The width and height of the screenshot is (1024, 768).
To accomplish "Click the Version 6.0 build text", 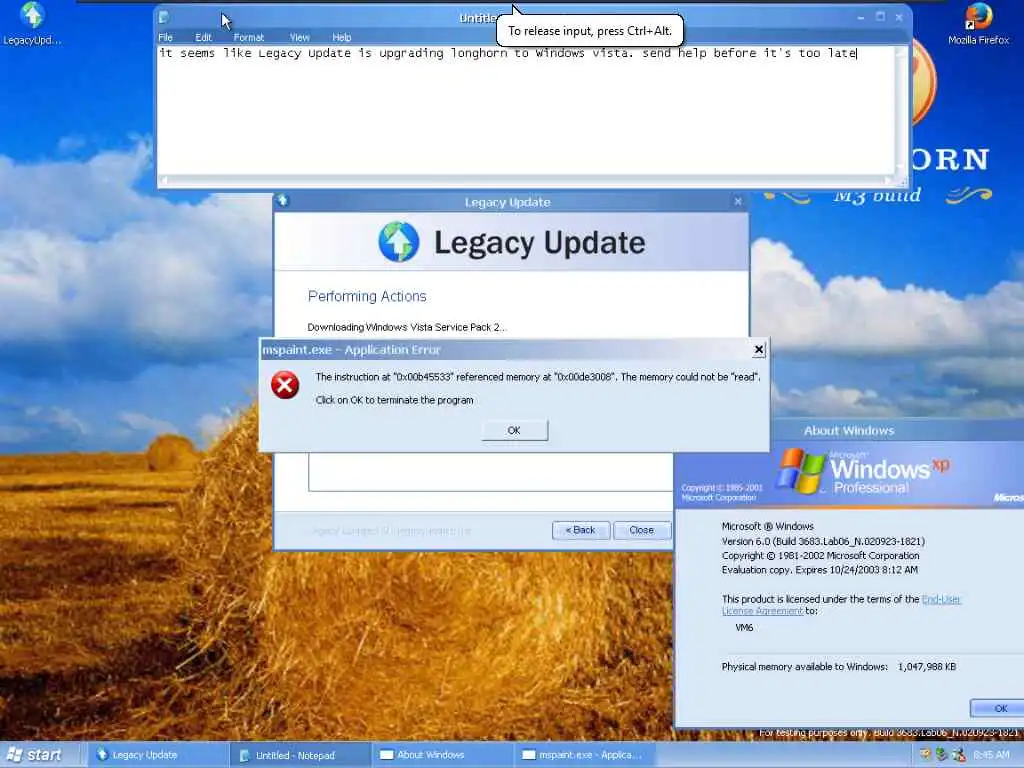I will [x=823, y=541].
